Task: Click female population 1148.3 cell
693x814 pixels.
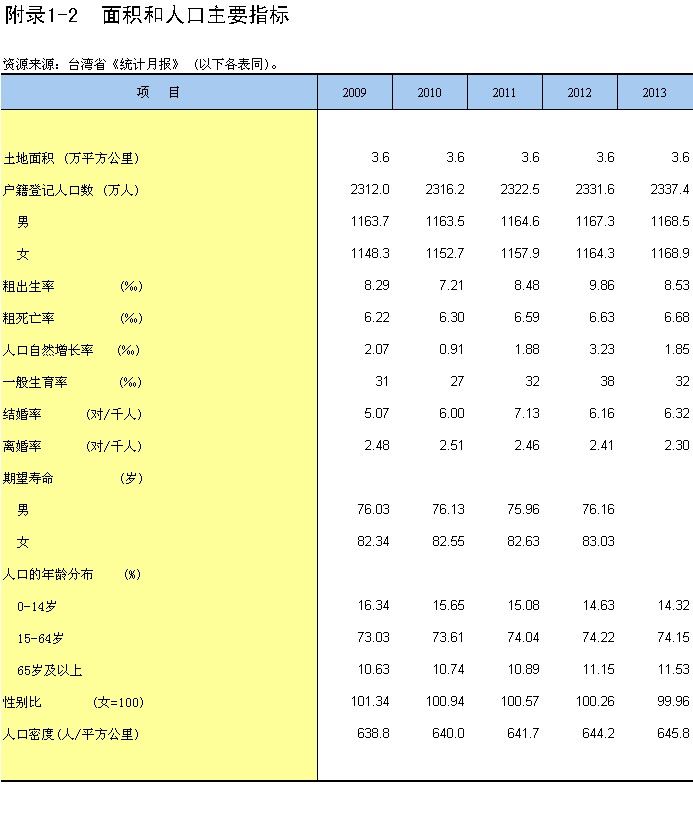Action: click(370, 253)
